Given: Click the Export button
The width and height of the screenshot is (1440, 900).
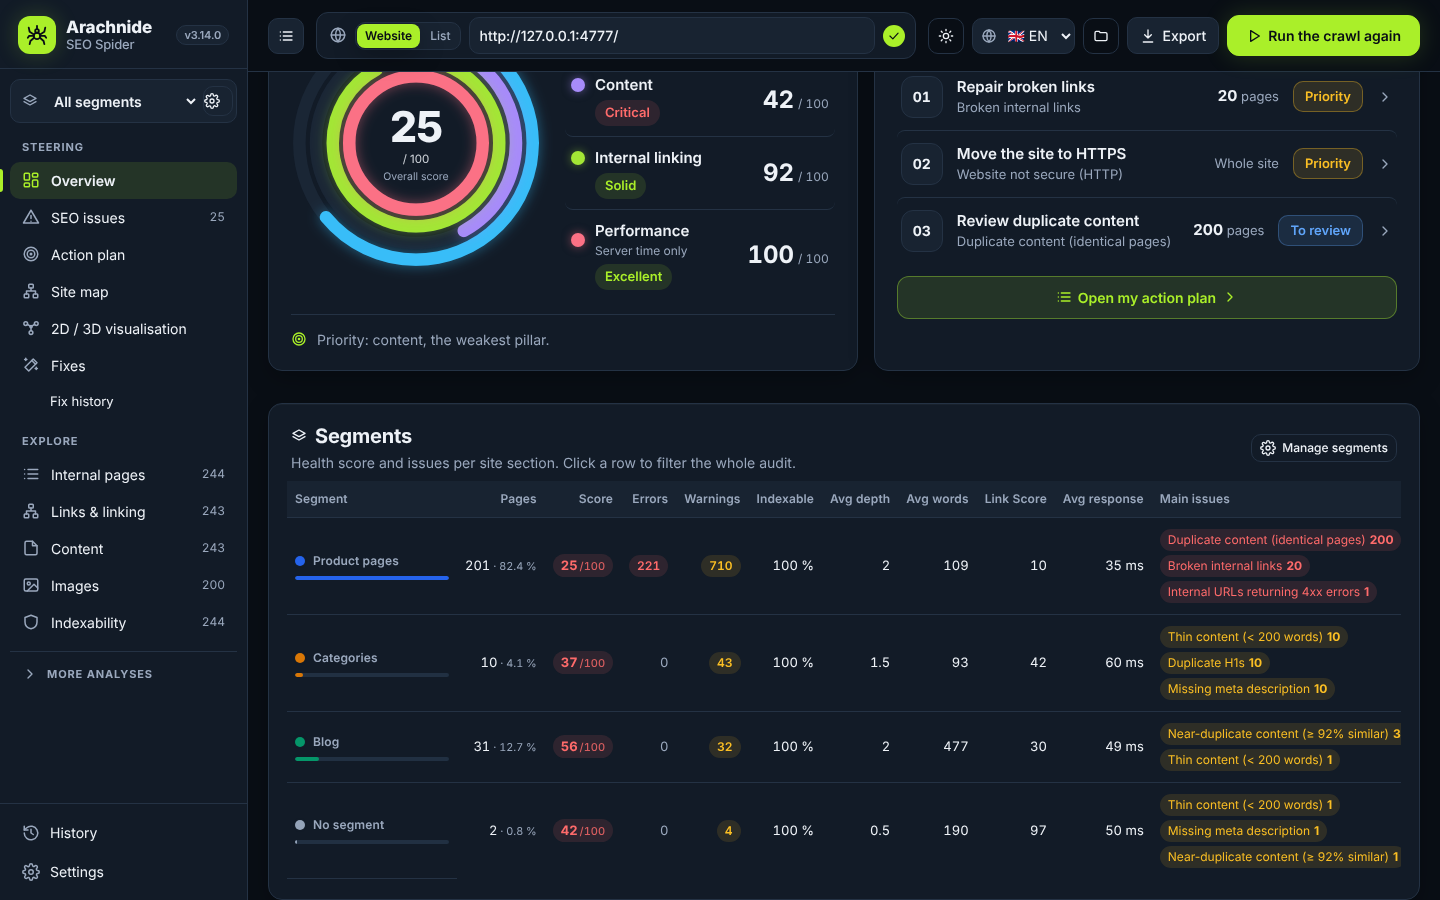Looking at the screenshot, I should [1173, 36].
